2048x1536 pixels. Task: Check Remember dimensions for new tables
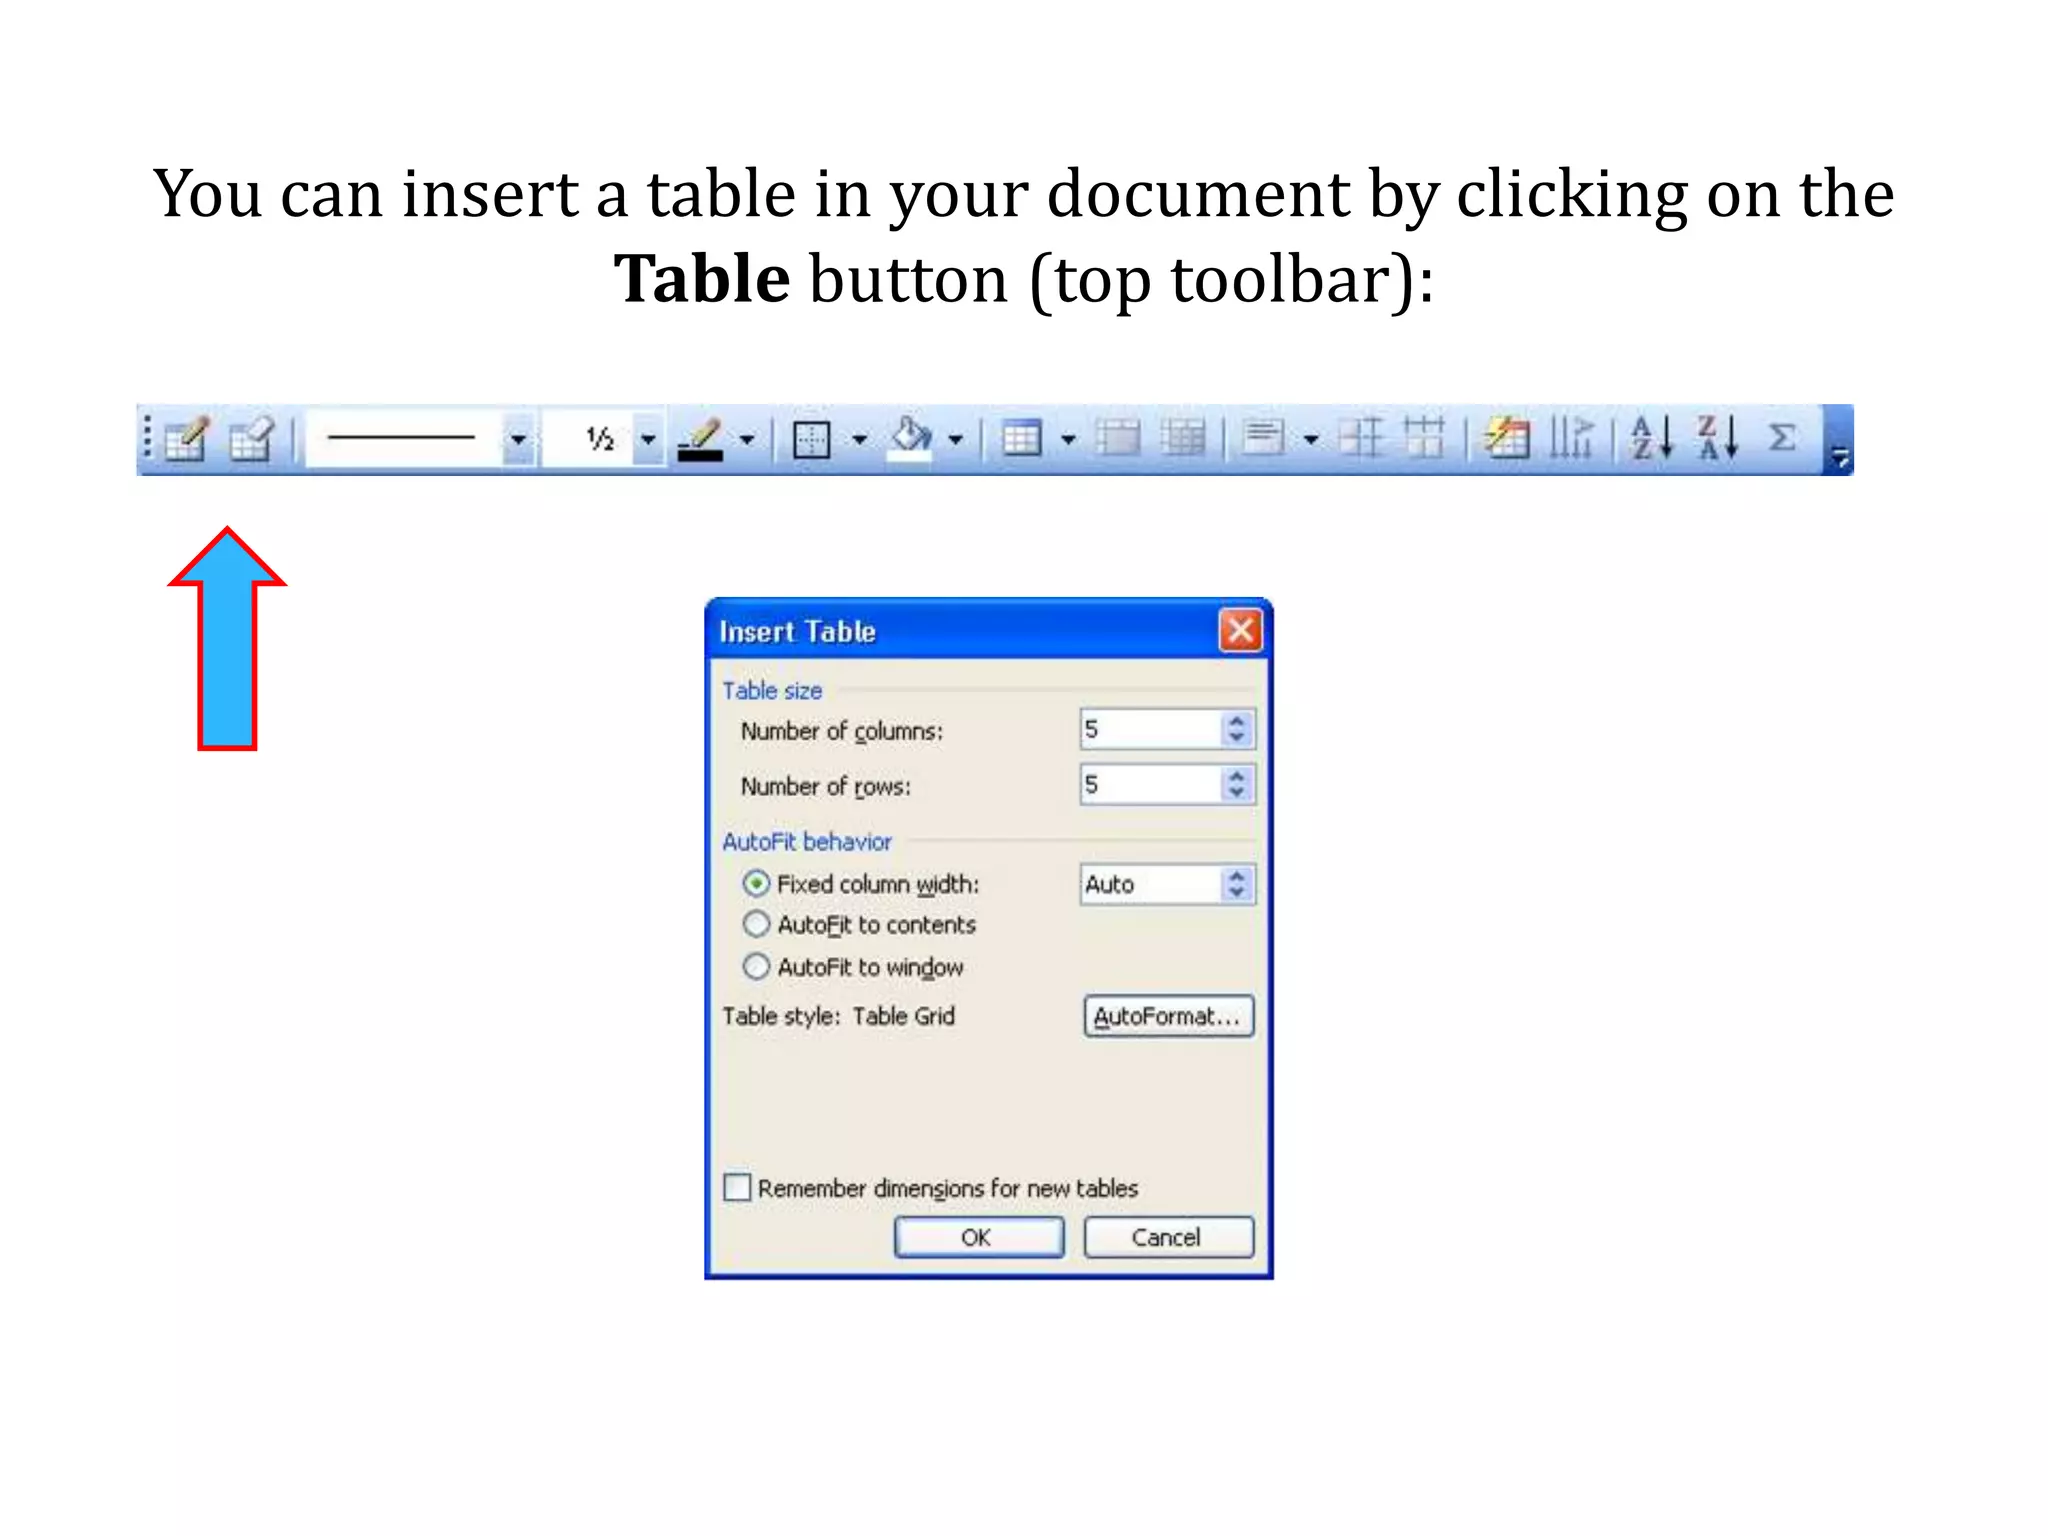pos(737,1187)
